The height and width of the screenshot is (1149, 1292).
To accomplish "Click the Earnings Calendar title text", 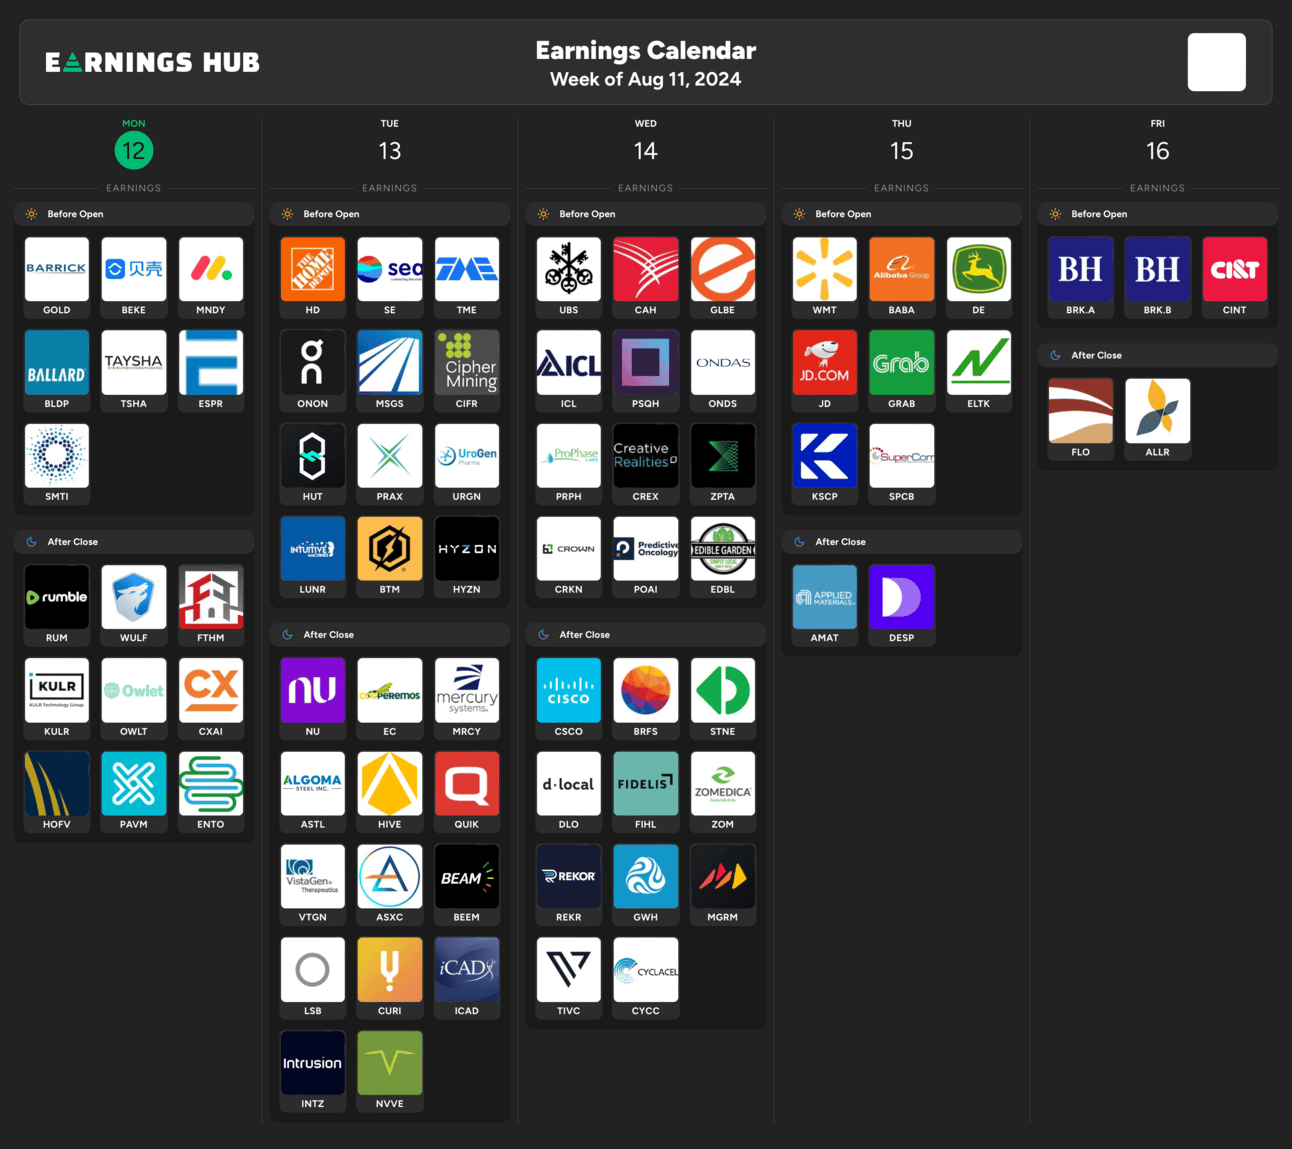I will click(x=646, y=50).
